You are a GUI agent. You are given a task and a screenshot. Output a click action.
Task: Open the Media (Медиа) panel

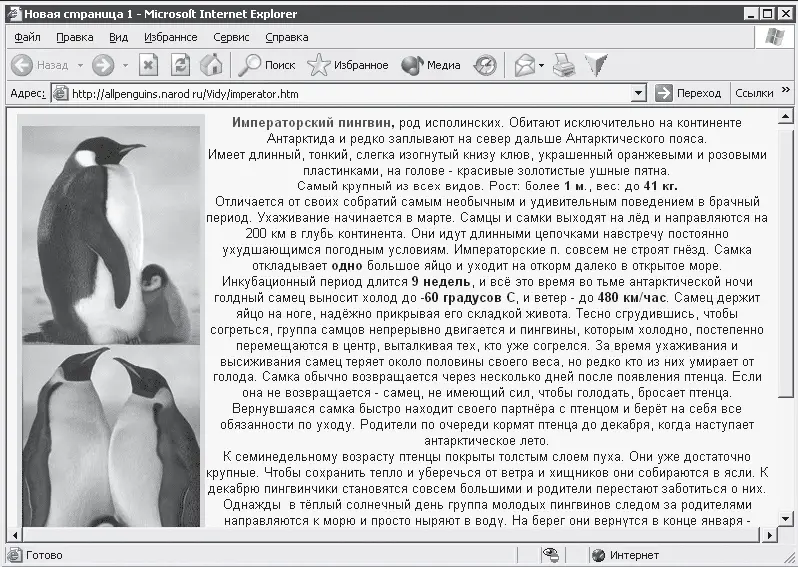pos(431,65)
